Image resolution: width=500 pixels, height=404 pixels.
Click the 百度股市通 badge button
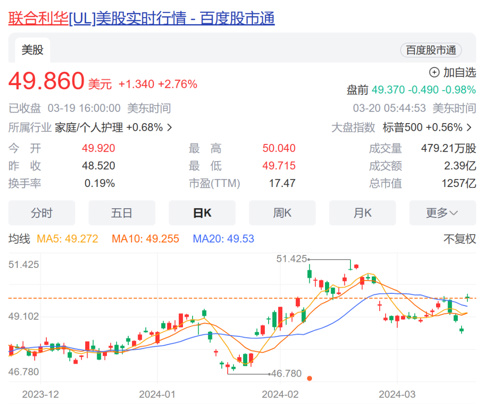coord(431,50)
